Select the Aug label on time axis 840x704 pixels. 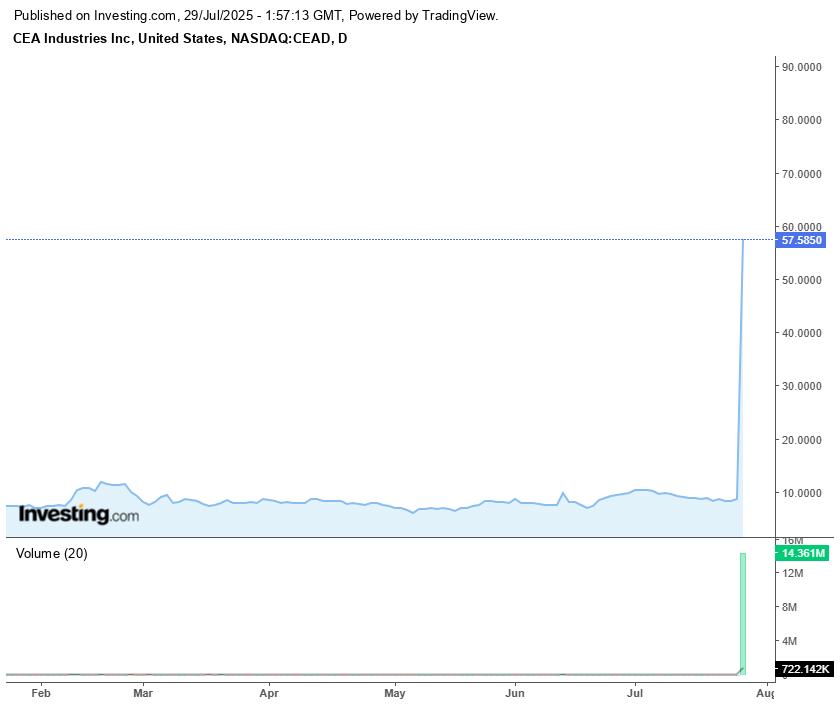click(764, 692)
